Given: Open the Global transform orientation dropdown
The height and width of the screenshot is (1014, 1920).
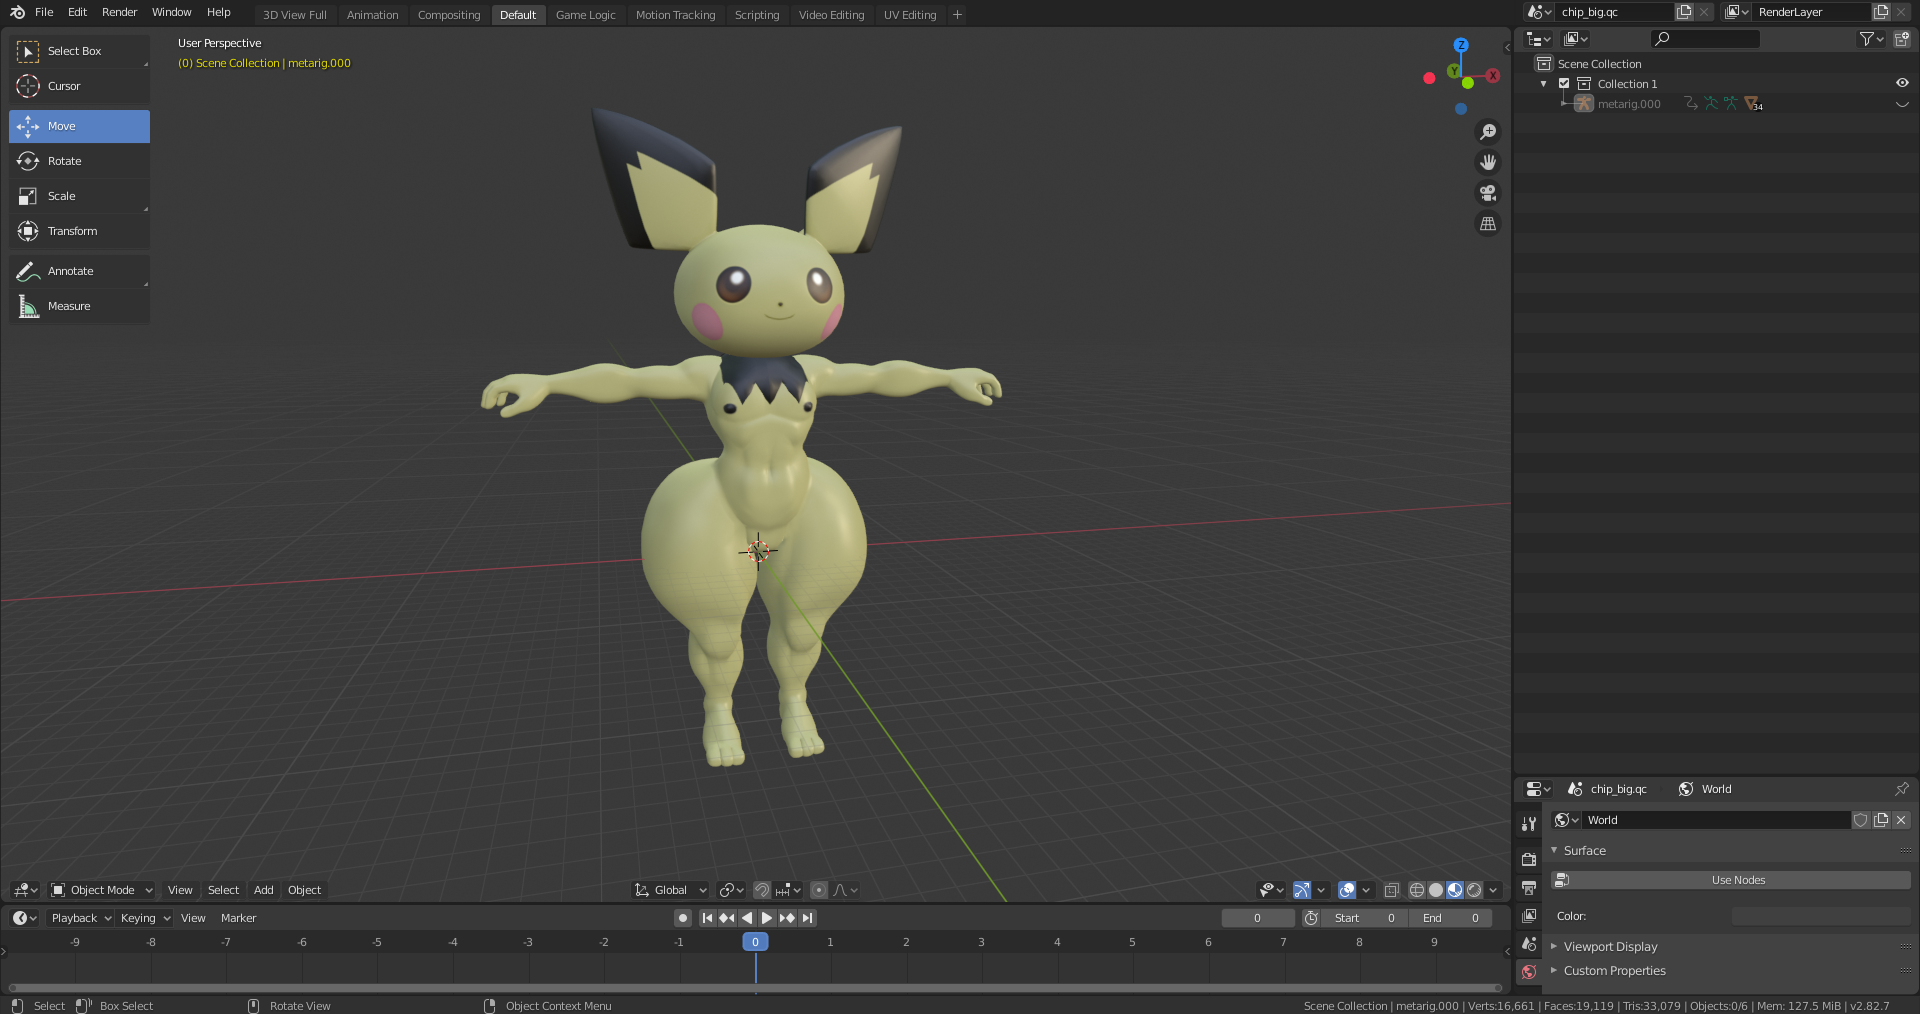Looking at the screenshot, I should point(671,890).
